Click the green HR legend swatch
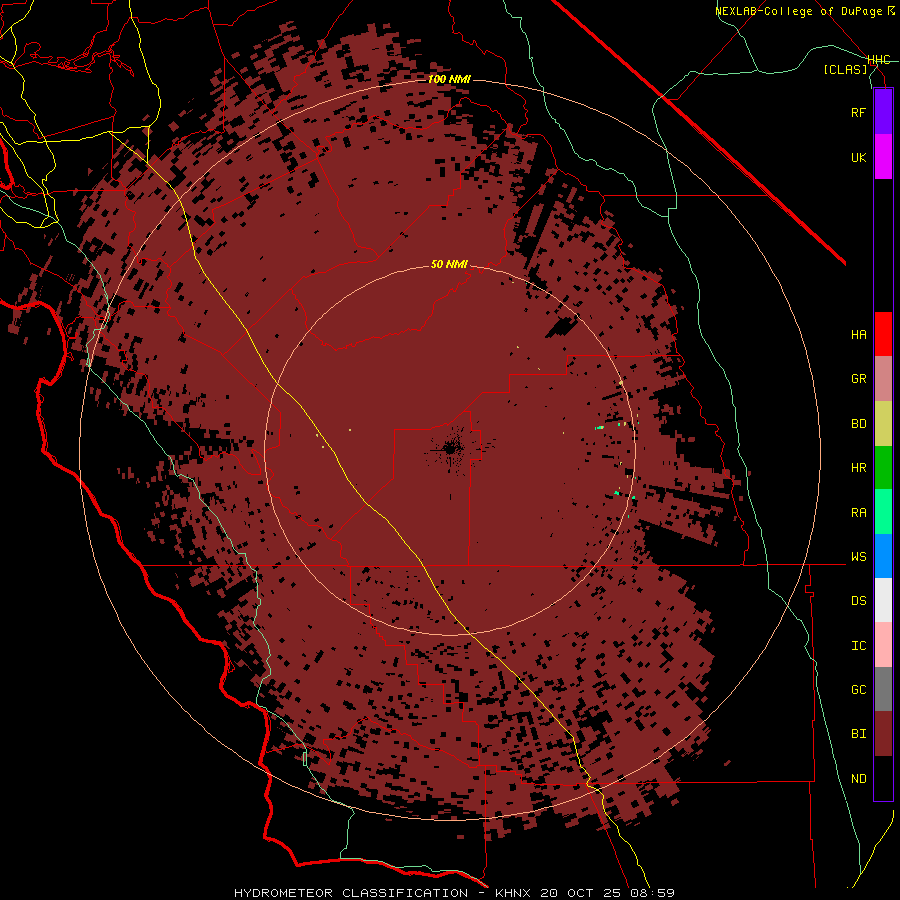 click(x=883, y=468)
